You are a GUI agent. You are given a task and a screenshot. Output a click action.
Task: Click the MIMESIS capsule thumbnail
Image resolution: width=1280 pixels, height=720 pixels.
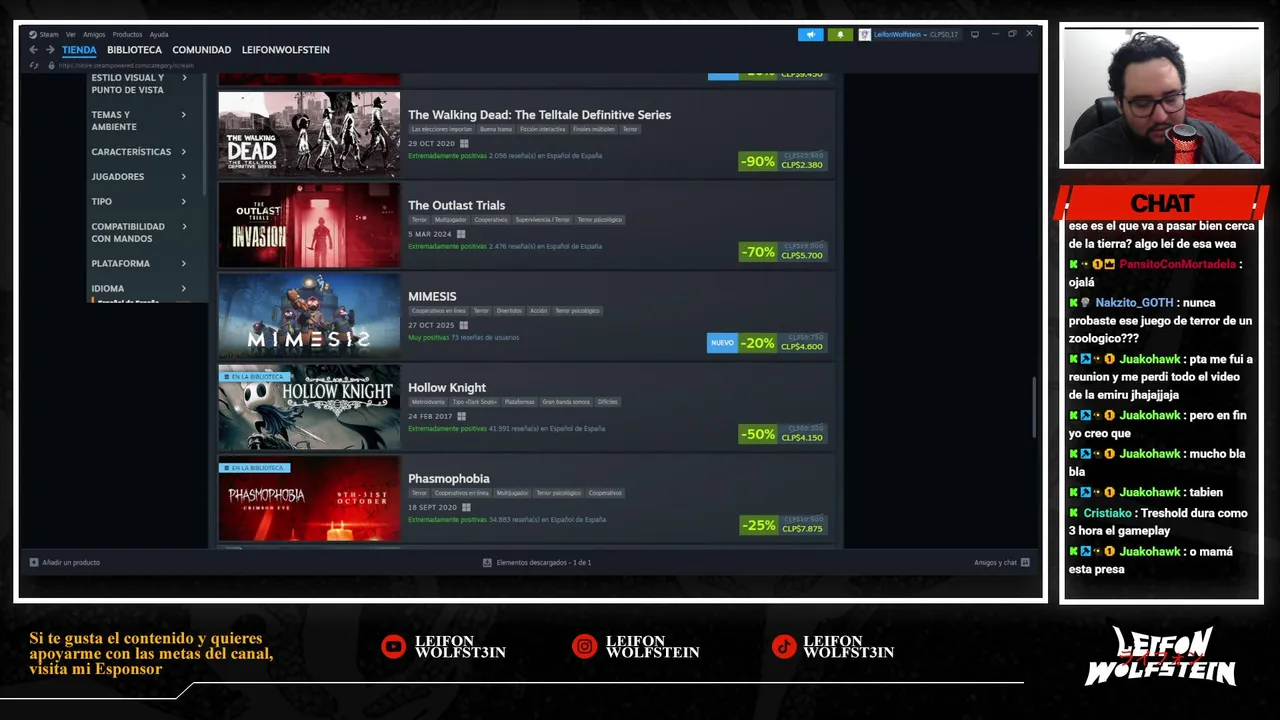click(309, 316)
